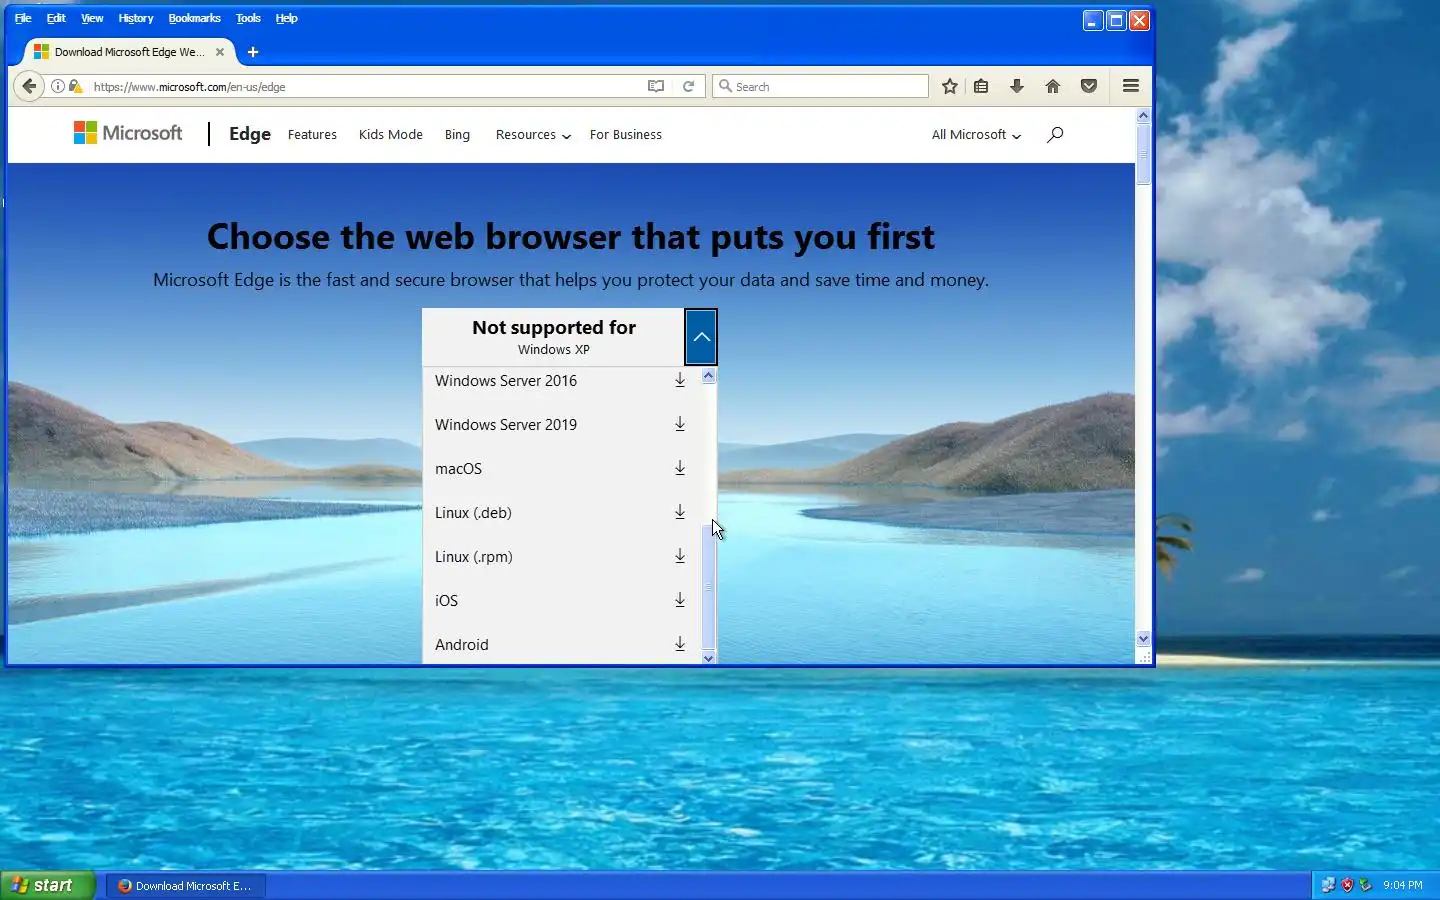Open a new tab with plus icon

[253, 52]
